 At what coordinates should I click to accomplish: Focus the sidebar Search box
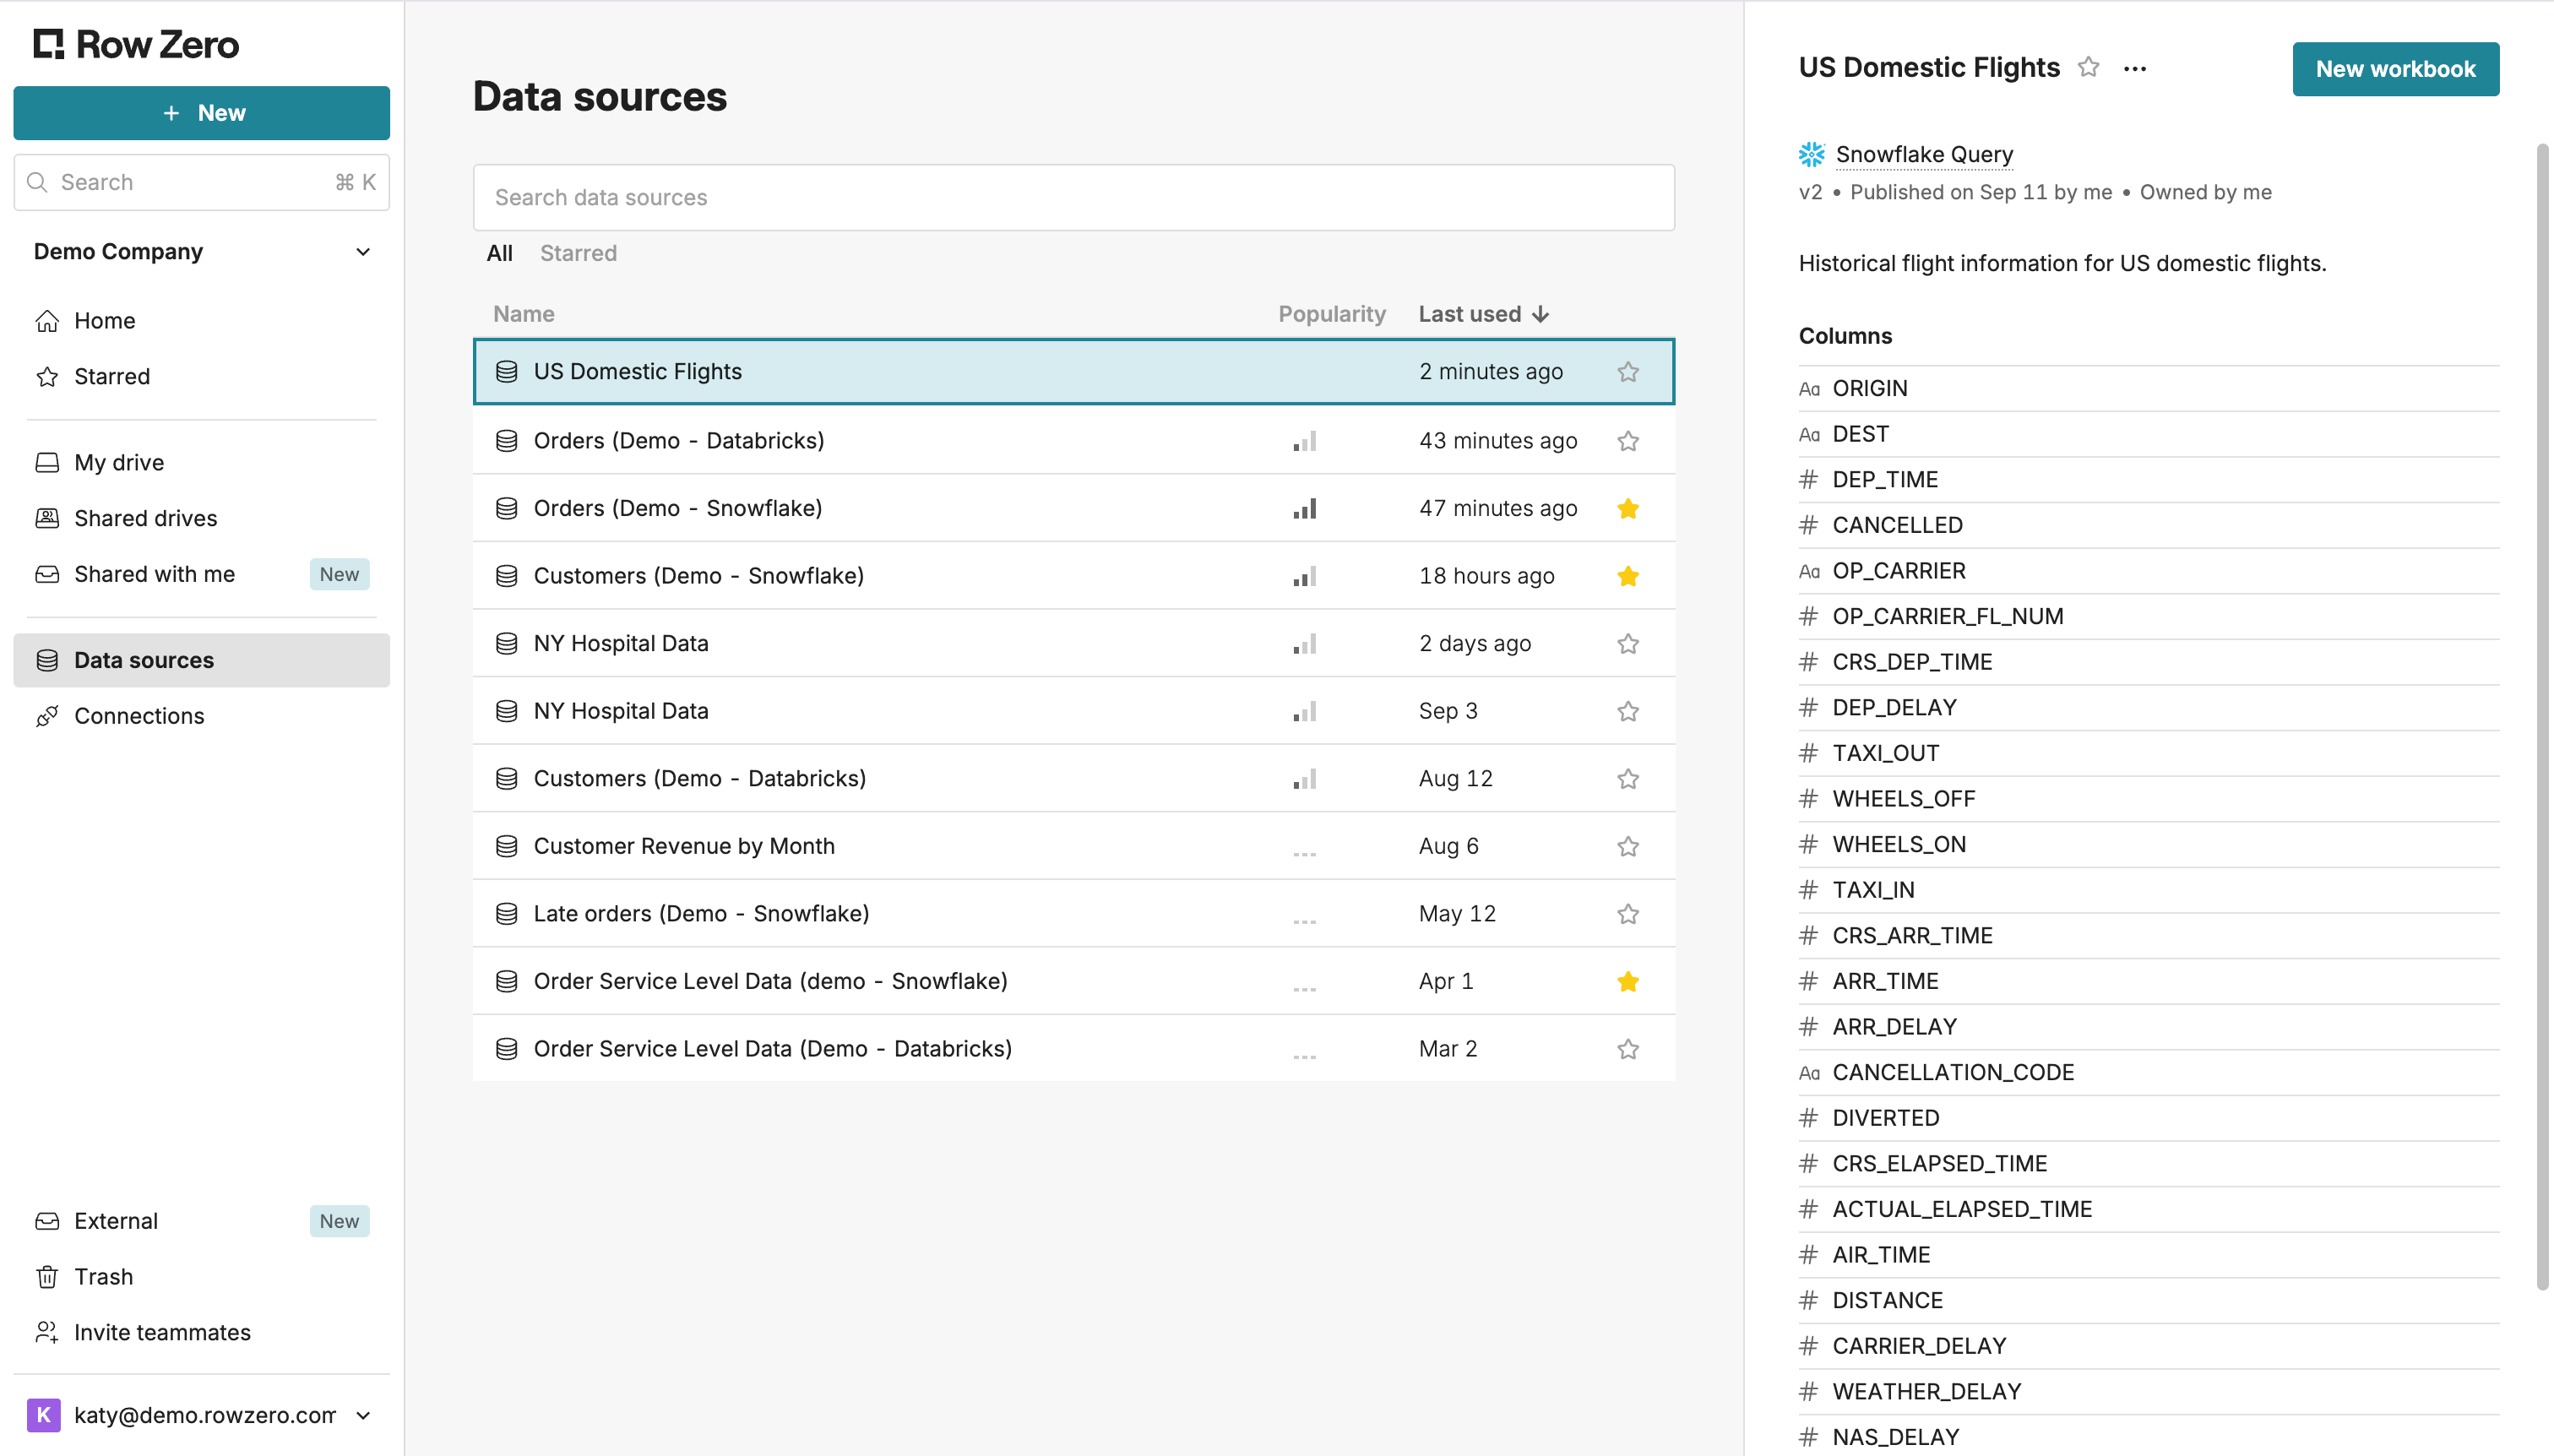coord(201,182)
